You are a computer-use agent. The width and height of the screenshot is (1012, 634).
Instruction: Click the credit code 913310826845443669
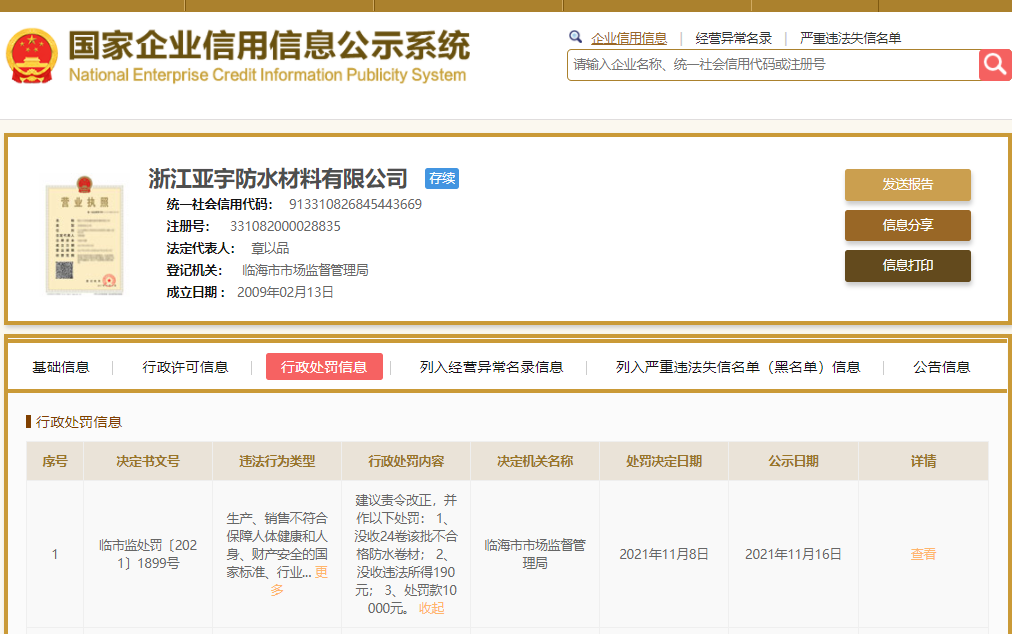click(355, 205)
